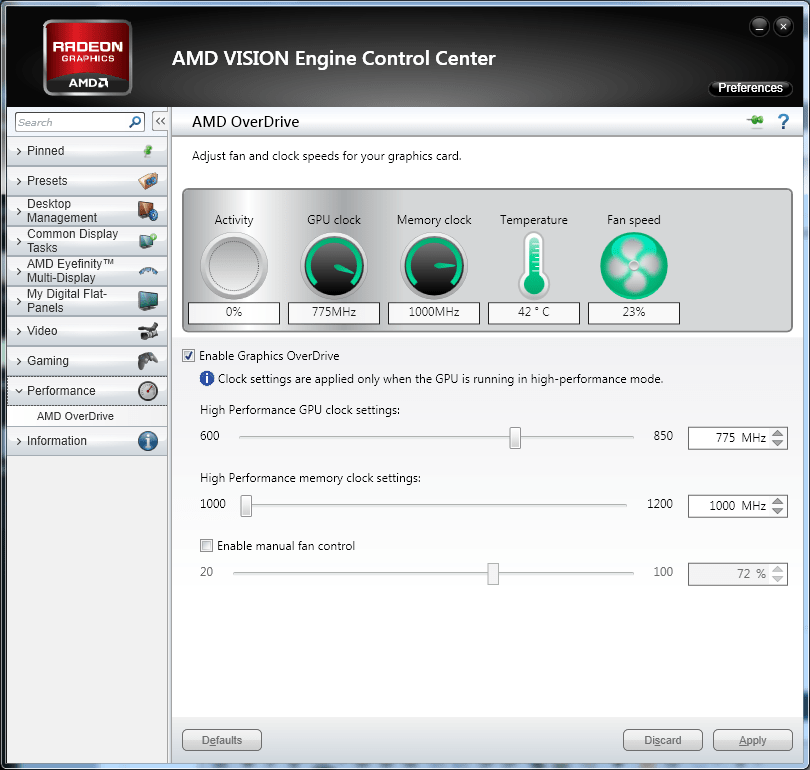Image resolution: width=810 pixels, height=770 pixels.
Task: Disable Enable Graphics OverDrive
Action: (189, 355)
